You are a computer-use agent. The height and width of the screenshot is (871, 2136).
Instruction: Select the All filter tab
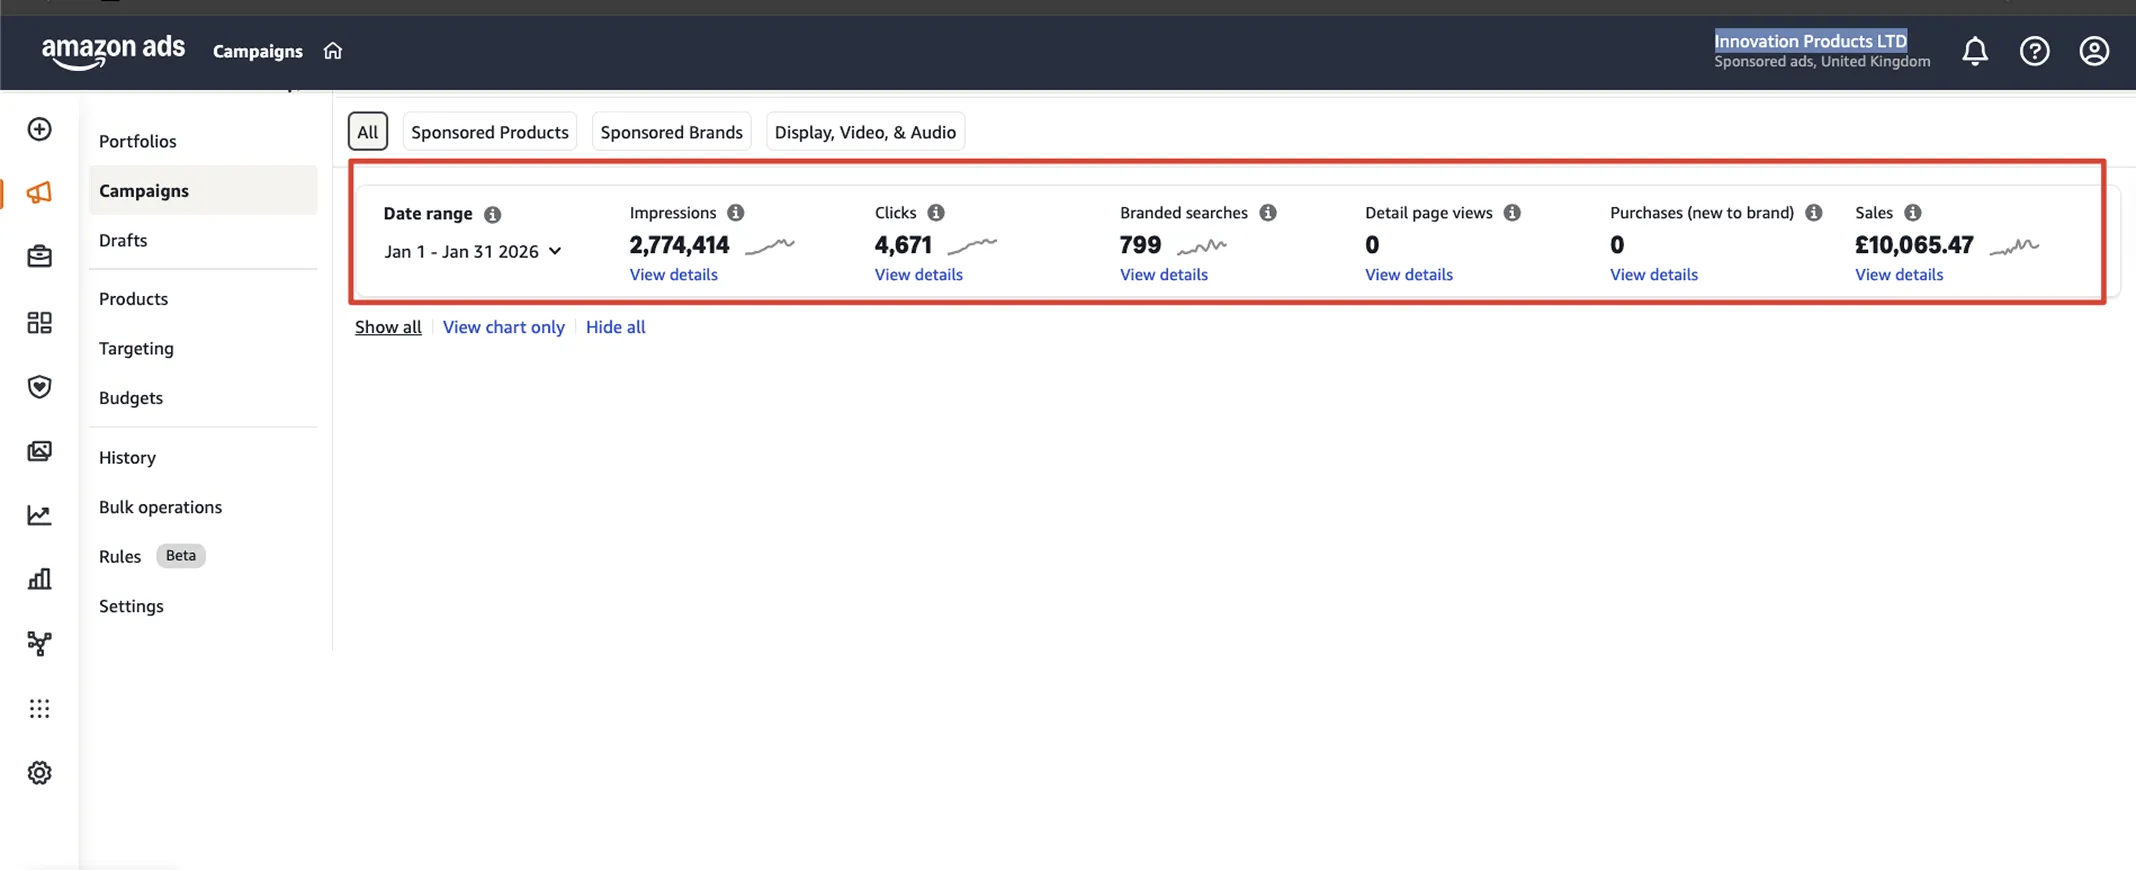368,132
